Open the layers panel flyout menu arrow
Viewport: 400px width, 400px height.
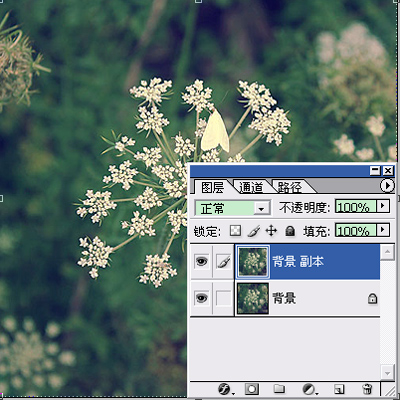tap(387, 186)
